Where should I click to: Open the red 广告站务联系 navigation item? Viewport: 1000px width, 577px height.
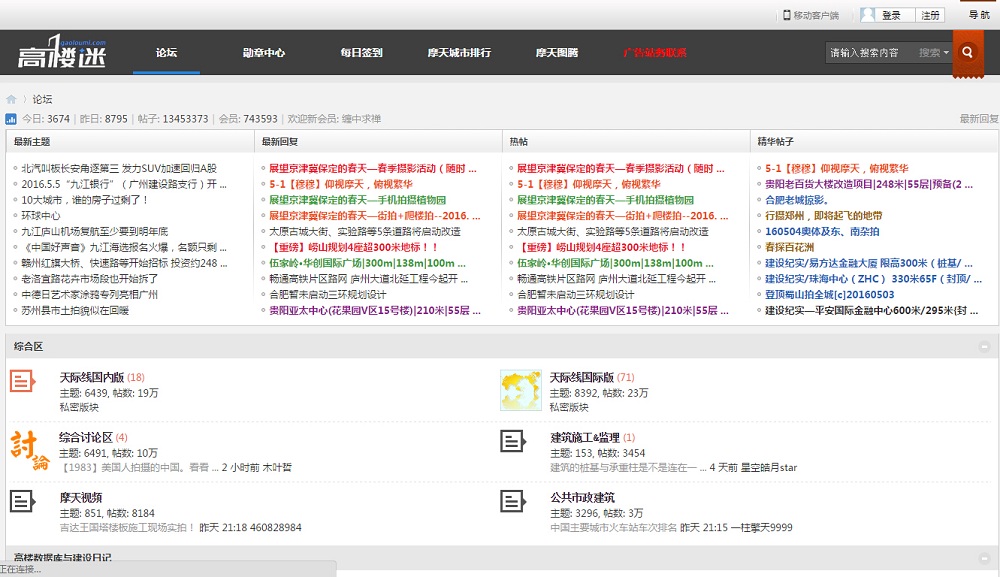click(655, 52)
